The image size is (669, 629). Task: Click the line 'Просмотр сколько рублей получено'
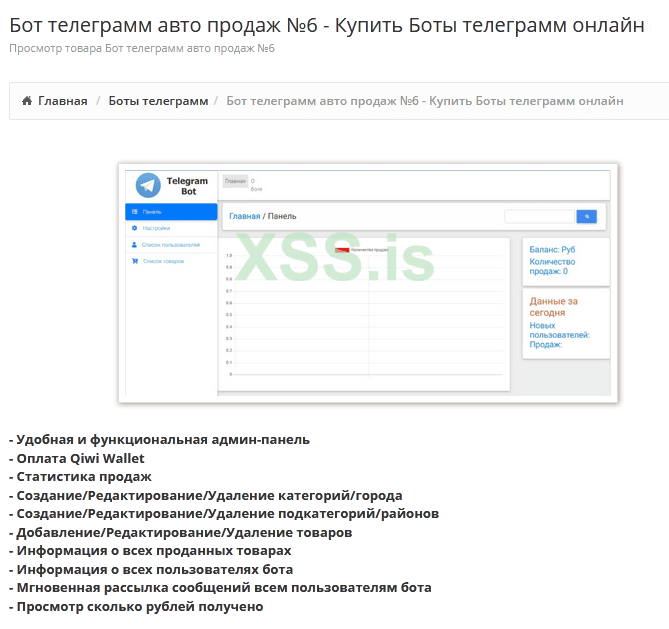pos(136,607)
